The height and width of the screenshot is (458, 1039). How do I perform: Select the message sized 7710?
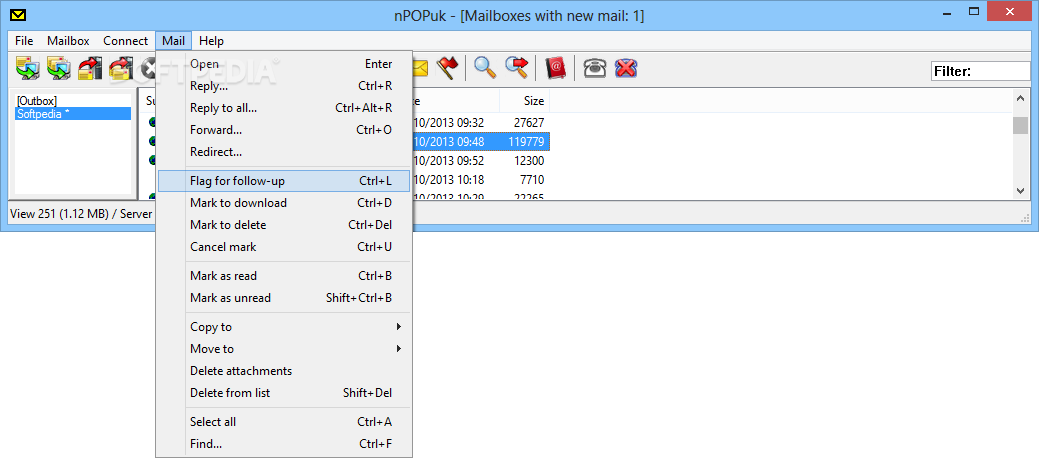[531, 180]
